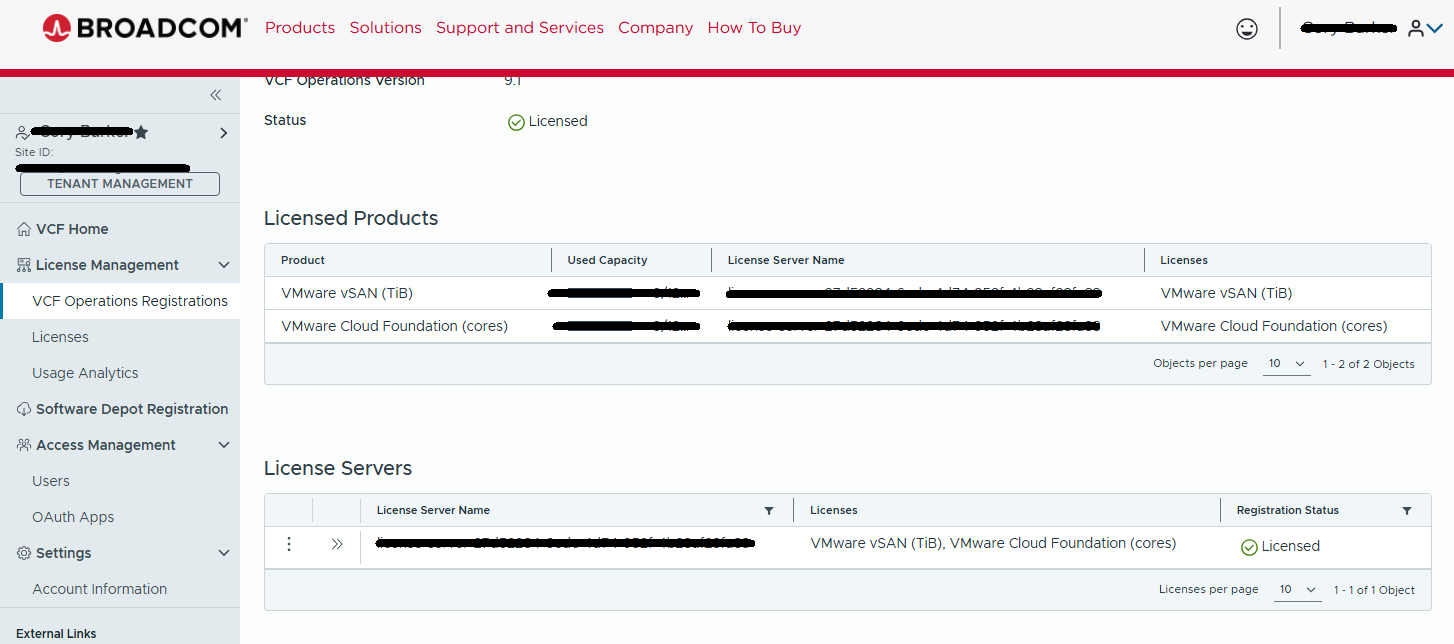Click the Software Depot cloud icon
1454x644 pixels.
pyautogui.click(x=24, y=409)
